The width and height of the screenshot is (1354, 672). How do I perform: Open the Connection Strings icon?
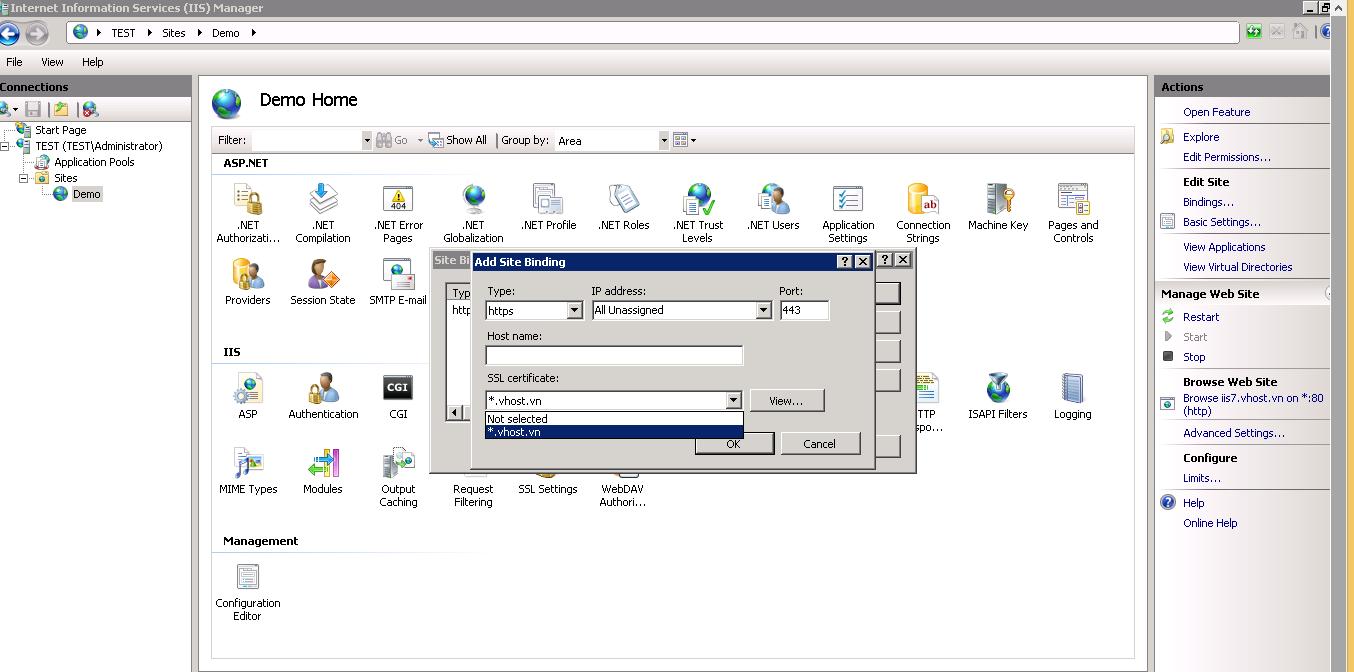point(922,212)
